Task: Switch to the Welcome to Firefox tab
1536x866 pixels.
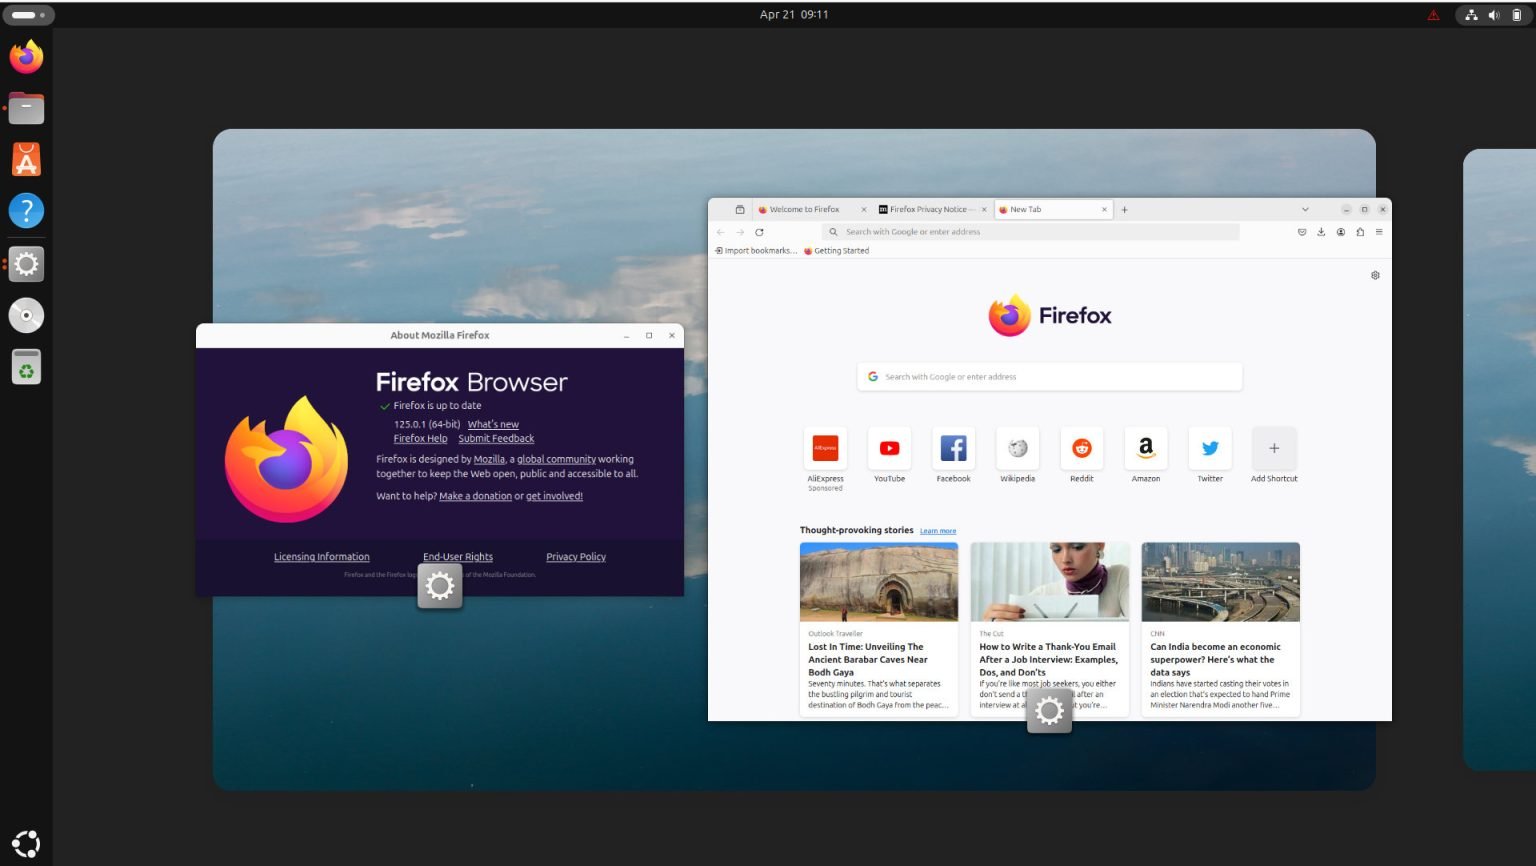Action: (x=806, y=209)
